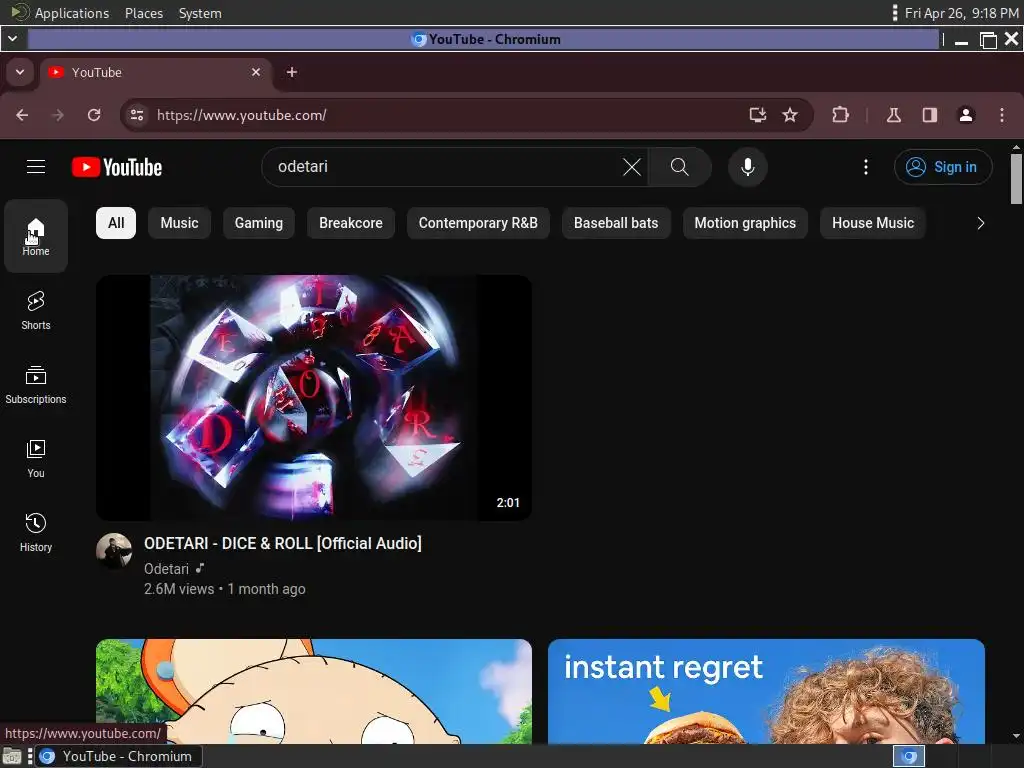Play the DICE & ROLL video thumbnail

point(313,398)
